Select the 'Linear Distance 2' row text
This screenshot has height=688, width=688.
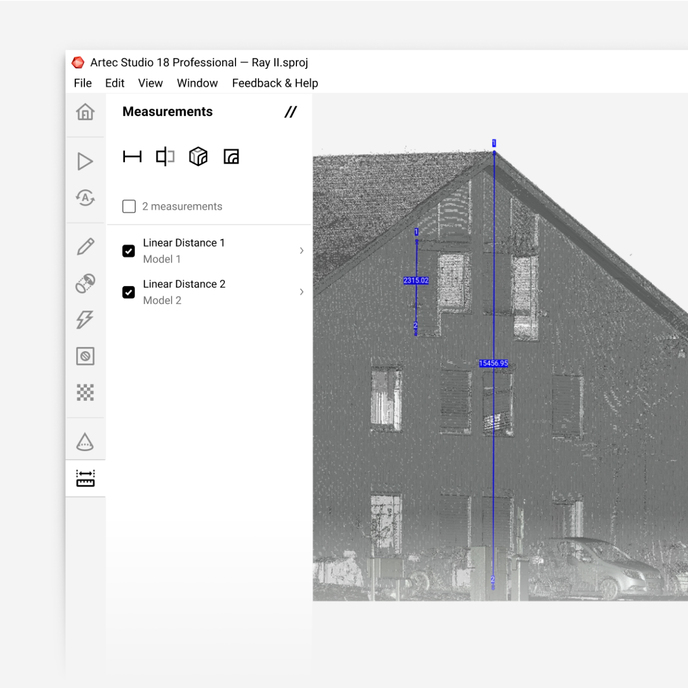coord(184,284)
